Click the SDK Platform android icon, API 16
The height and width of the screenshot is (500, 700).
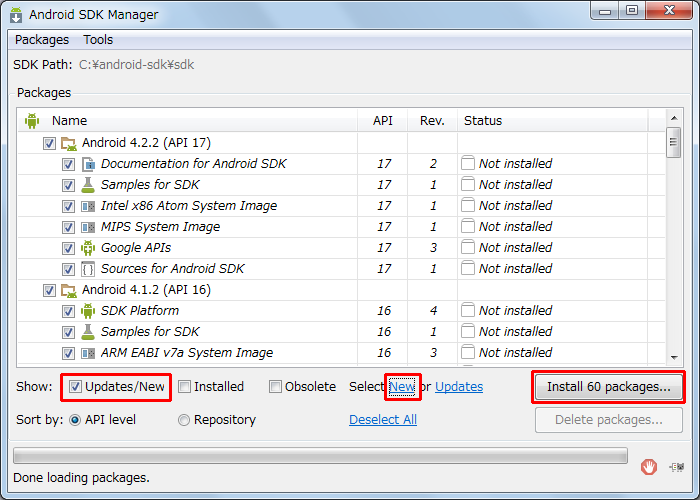89,311
